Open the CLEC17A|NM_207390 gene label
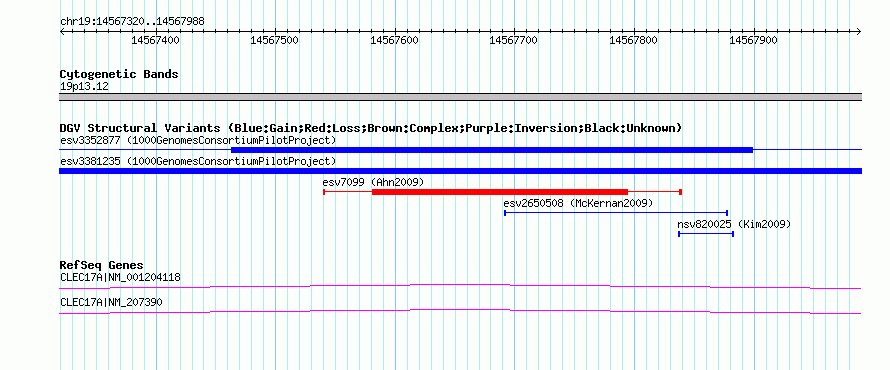Screen dimensions: 890x370 click(x=111, y=302)
